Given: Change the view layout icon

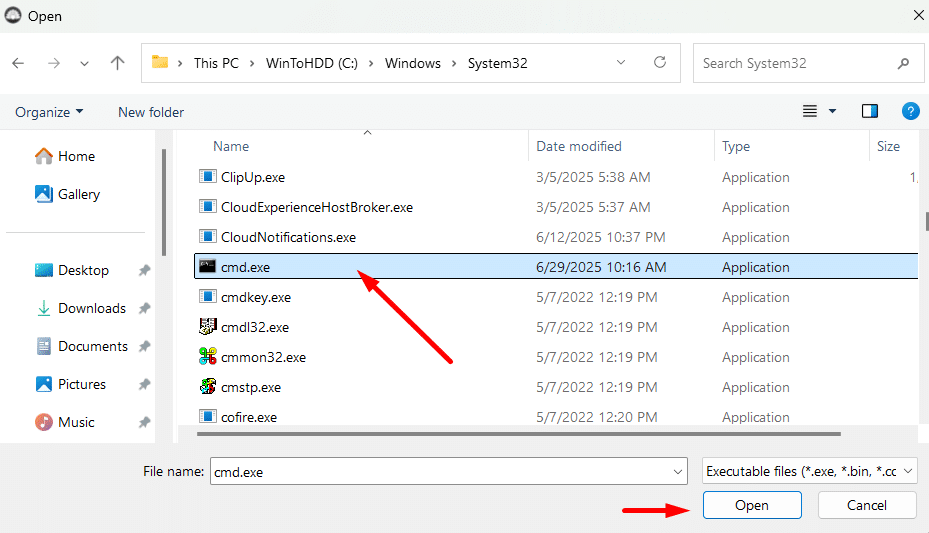Looking at the screenshot, I should (x=810, y=111).
